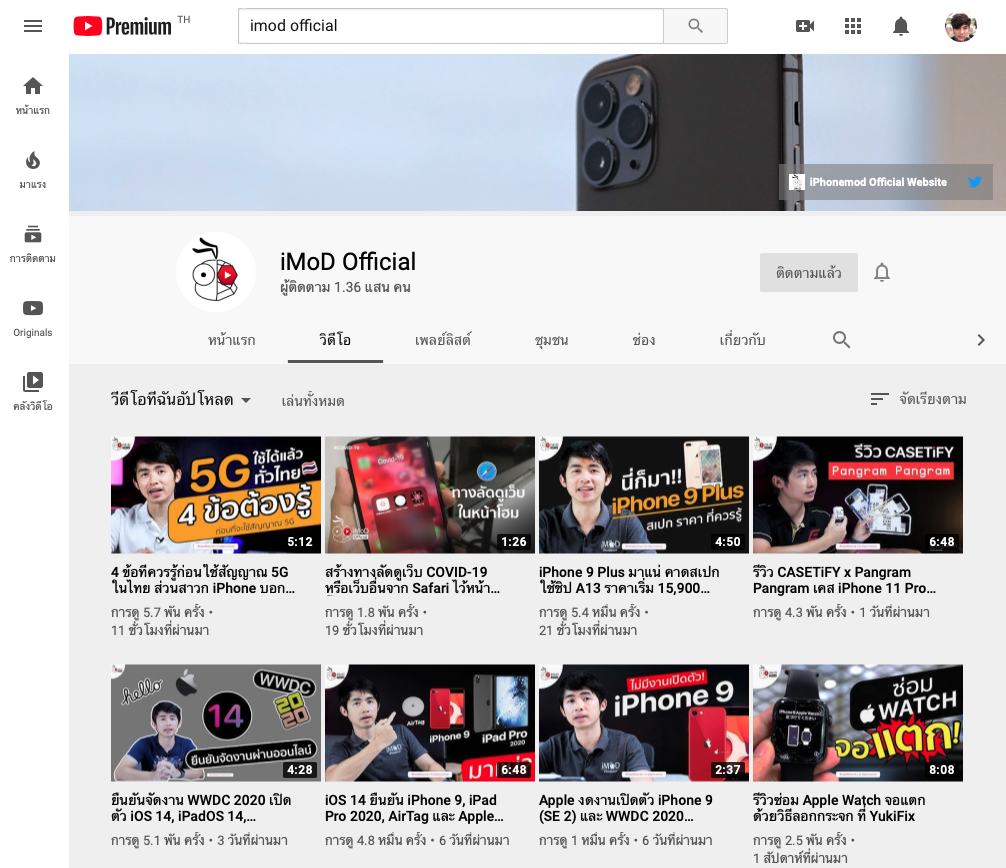This screenshot has width=1006, height=868.
Task: Toggle channel notification bell next to subscribe
Action: [x=881, y=272]
